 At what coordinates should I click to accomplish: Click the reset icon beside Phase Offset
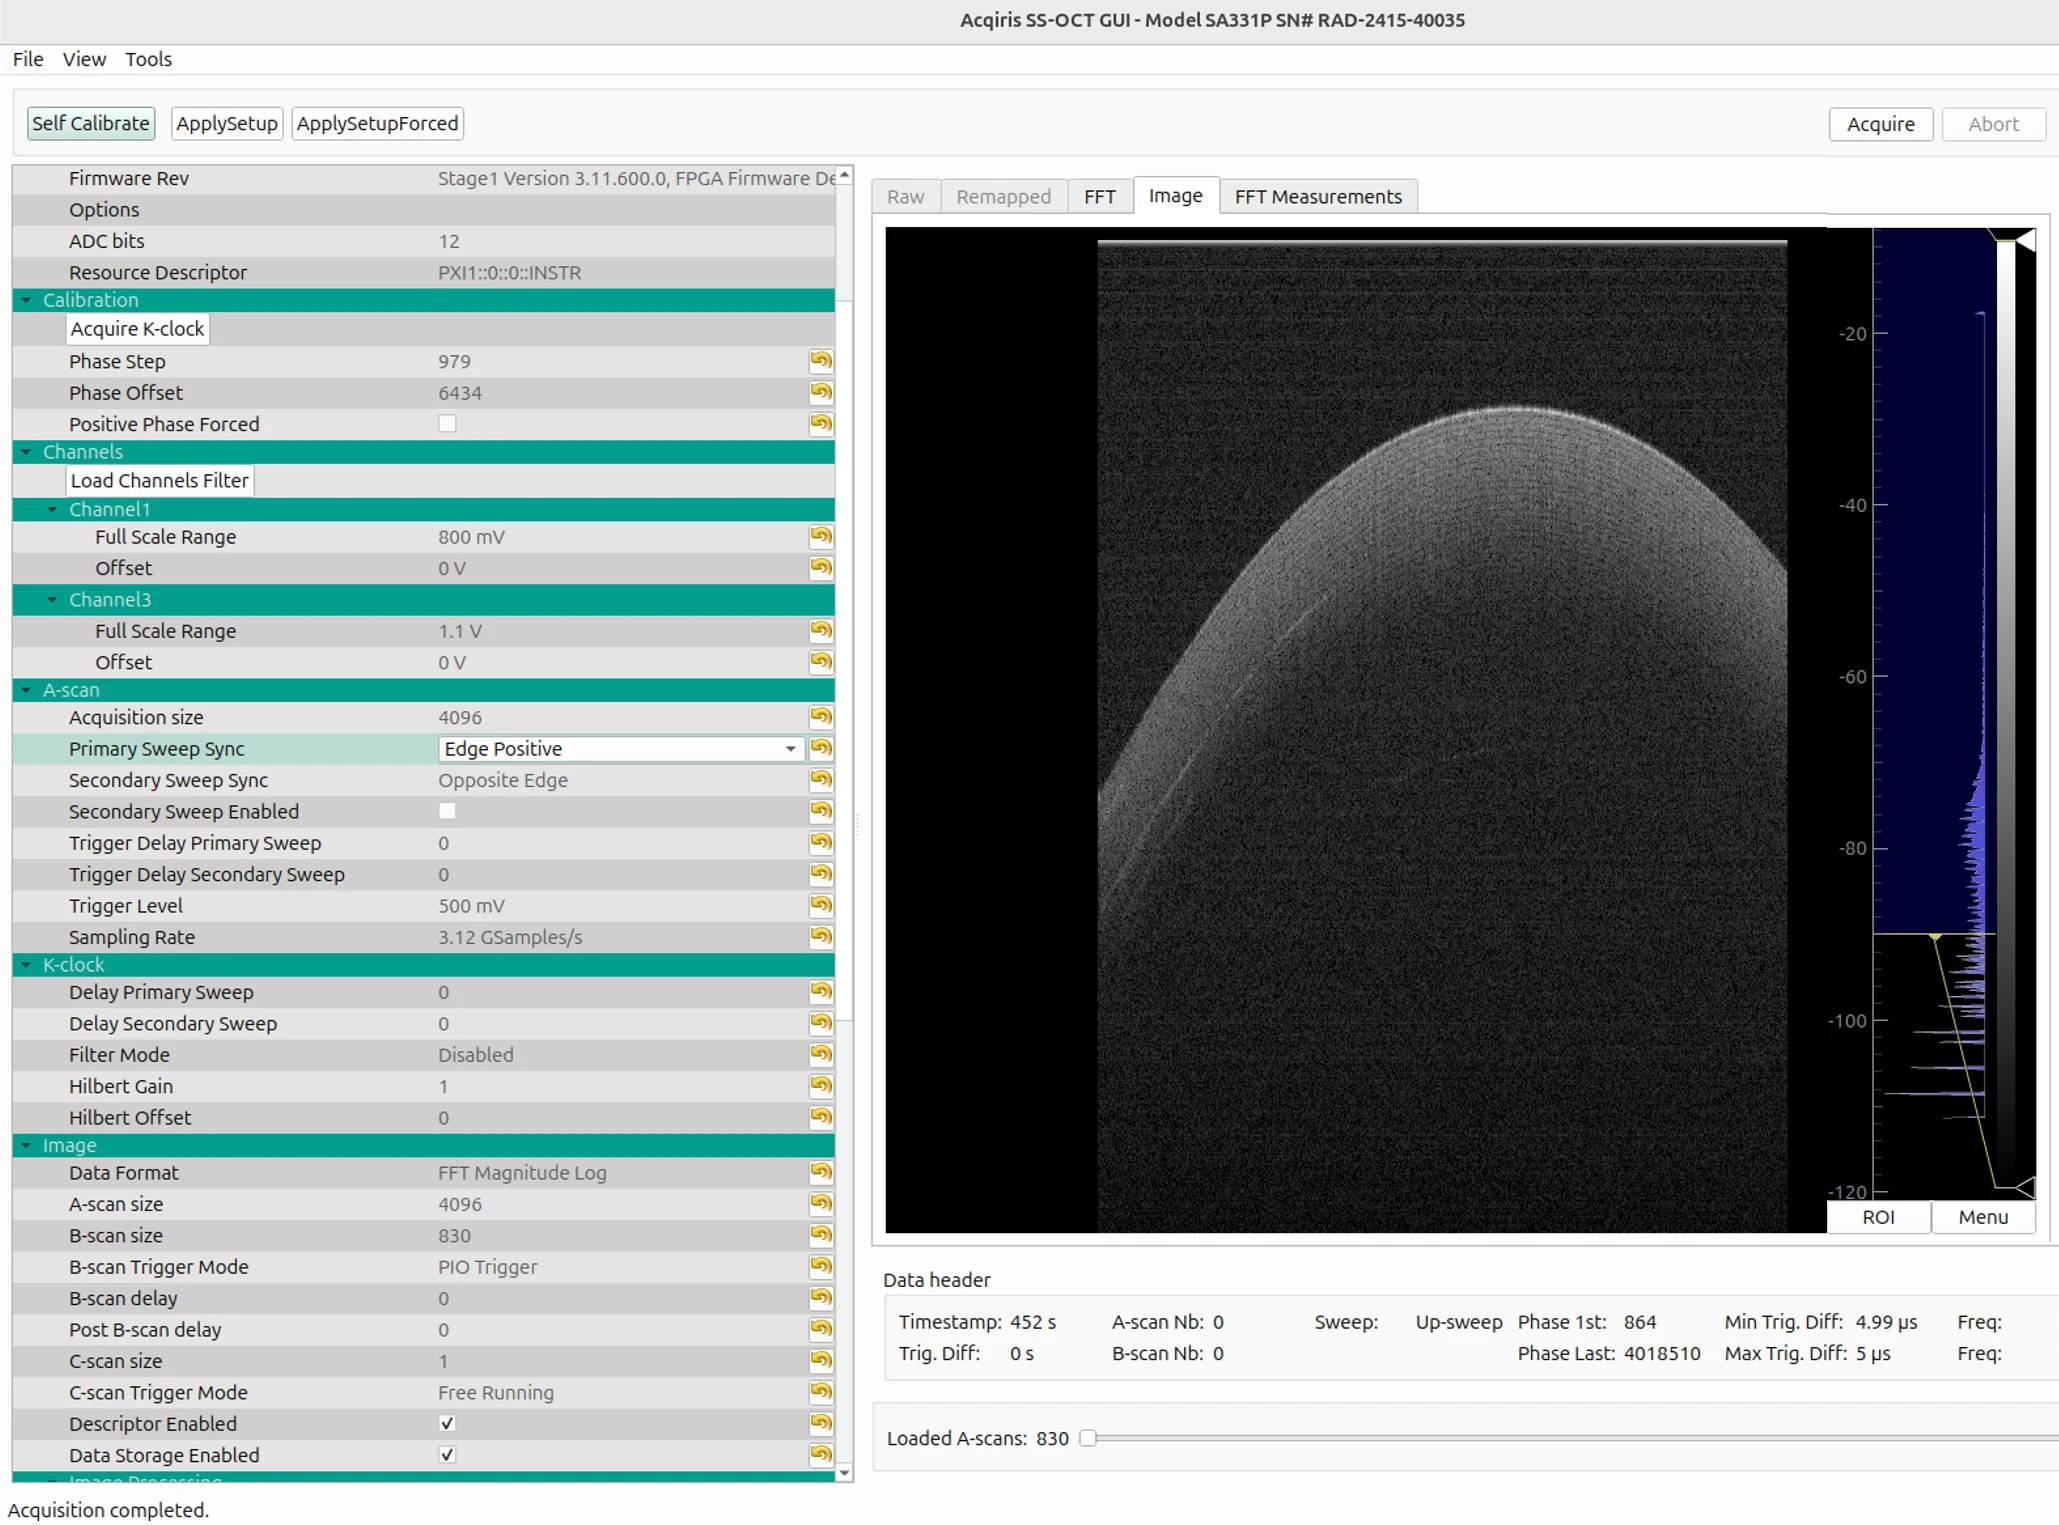coord(820,392)
